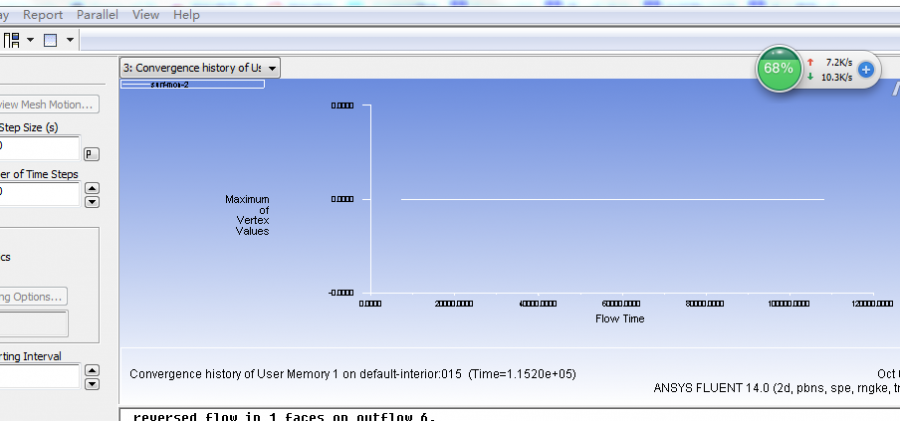Click the Flow Time axis label
The image size is (900, 421).
(620, 319)
